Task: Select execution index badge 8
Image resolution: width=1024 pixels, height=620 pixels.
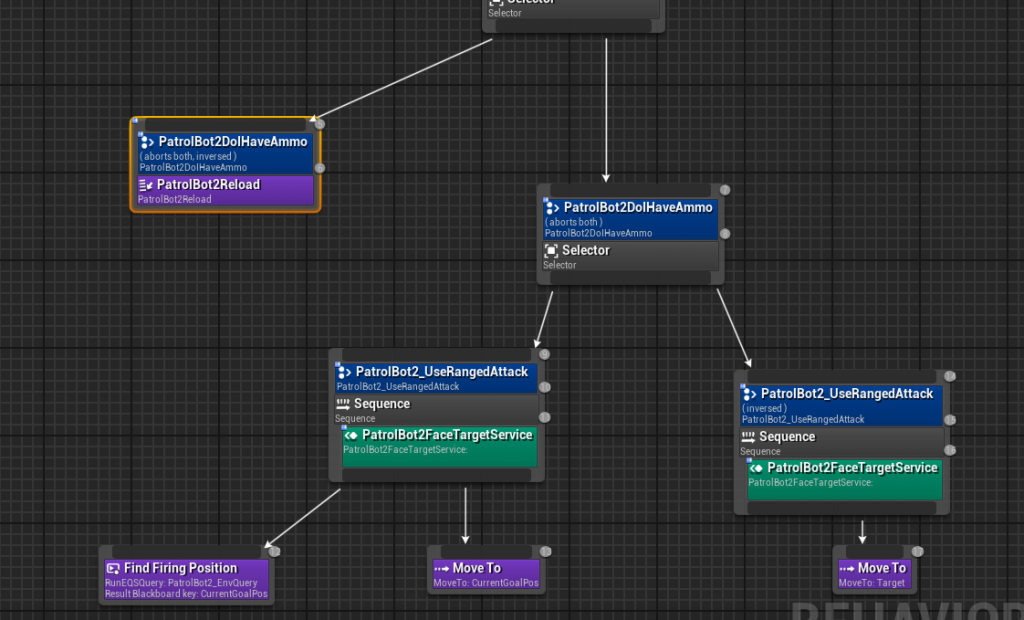Action: point(725,234)
